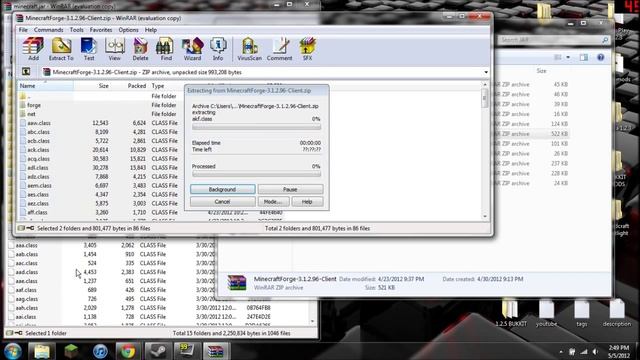
Task: Open the Tools menu
Action: 76,30
